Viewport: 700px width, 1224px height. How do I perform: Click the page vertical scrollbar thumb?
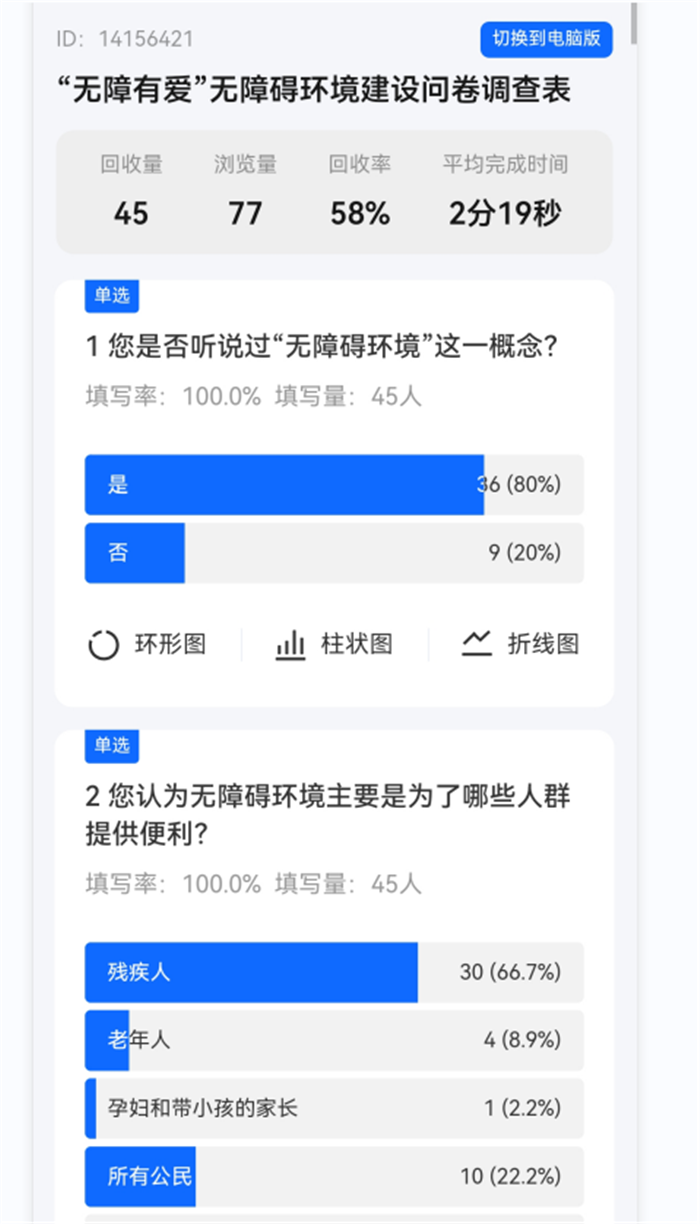click(634, 23)
